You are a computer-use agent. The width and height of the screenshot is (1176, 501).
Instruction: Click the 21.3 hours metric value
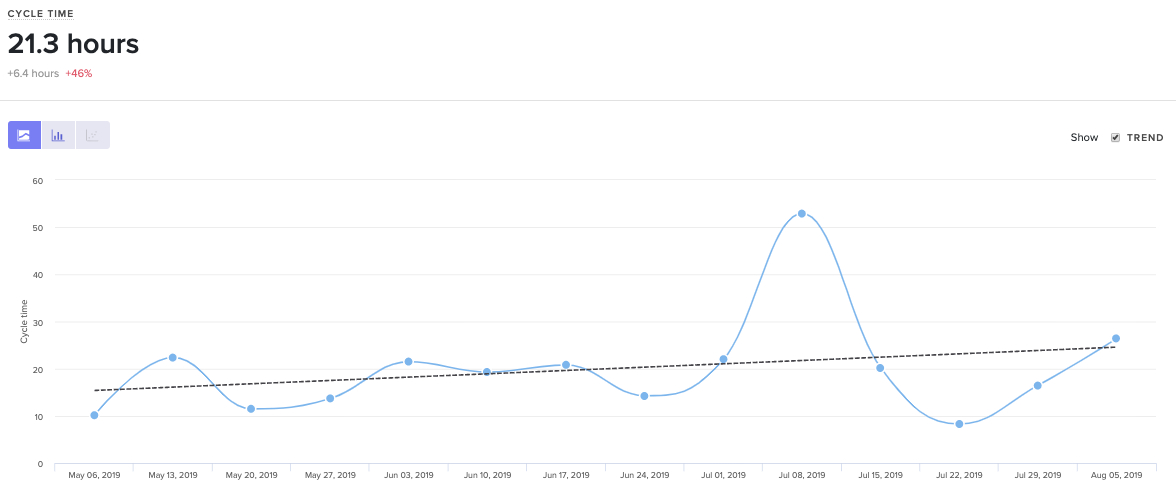pyautogui.click(x=73, y=44)
